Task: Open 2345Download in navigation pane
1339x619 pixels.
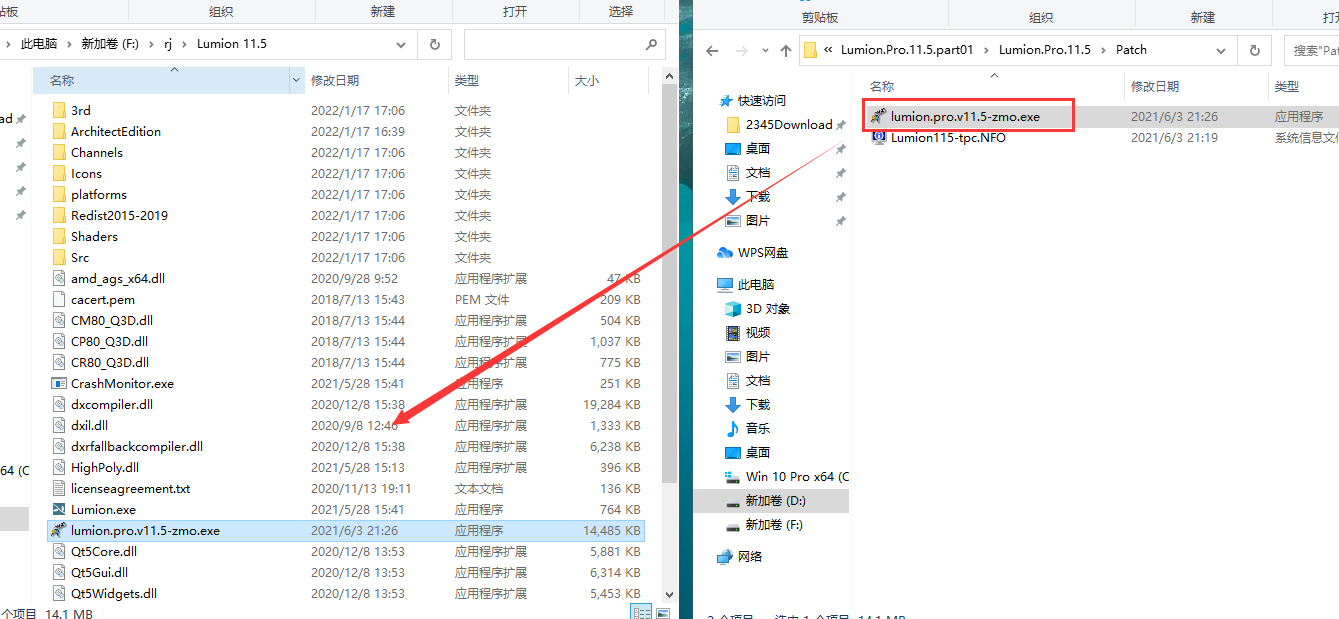Action: (x=789, y=125)
